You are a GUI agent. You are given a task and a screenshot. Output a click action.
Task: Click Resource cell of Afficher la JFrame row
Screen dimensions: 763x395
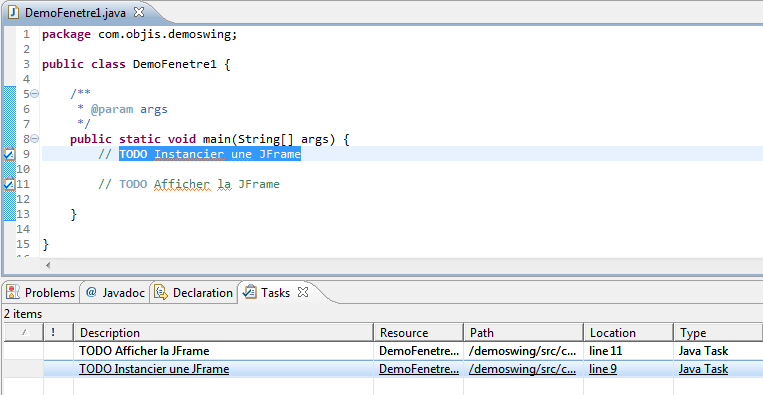(x=419, y=351)
